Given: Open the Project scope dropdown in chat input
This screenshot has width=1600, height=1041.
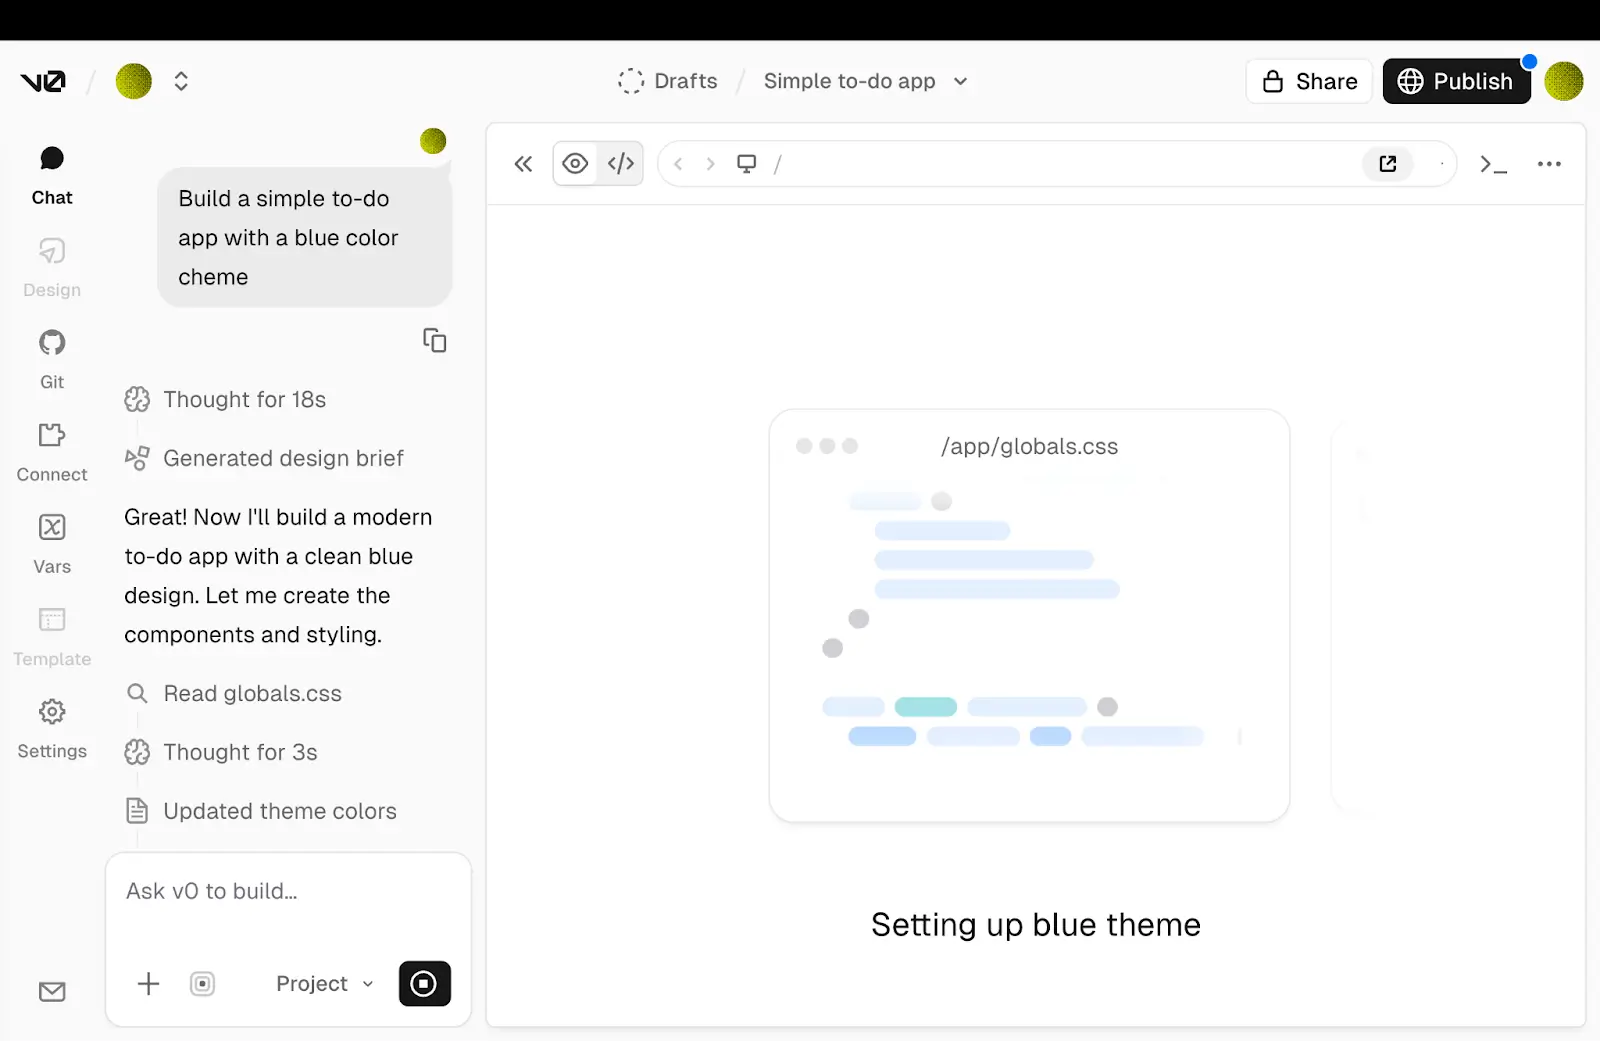Looking at the screenshot, I should coord(322,983).
